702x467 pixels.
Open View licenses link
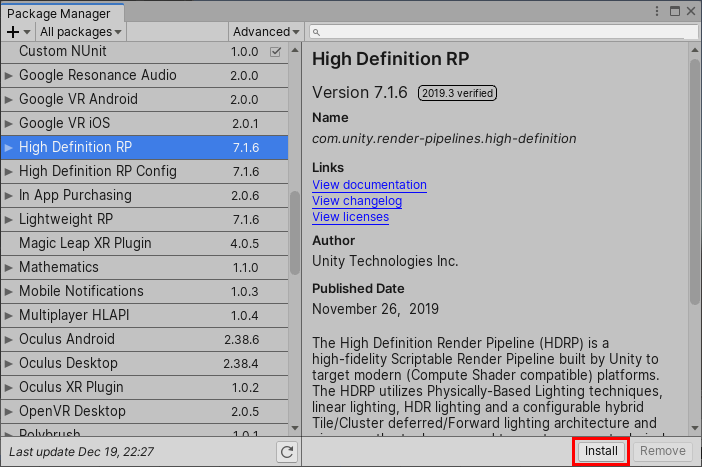(351, 217)
